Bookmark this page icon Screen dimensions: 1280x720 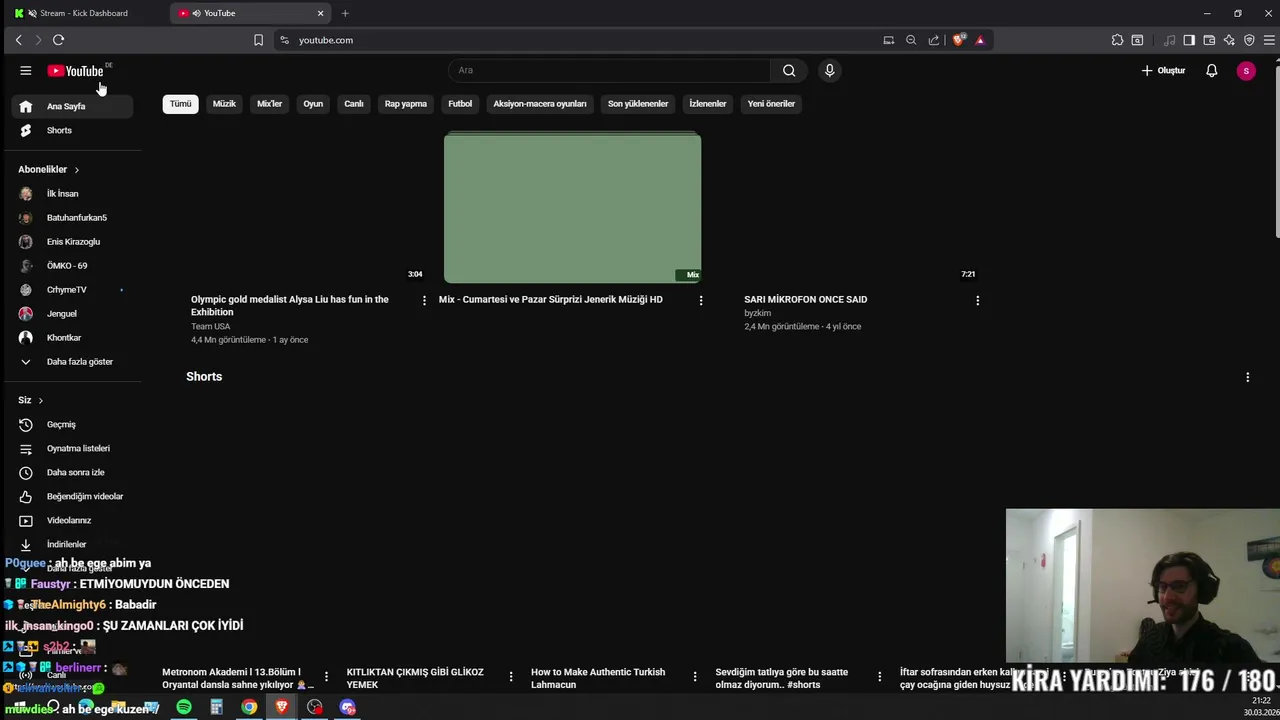[258, 40]
